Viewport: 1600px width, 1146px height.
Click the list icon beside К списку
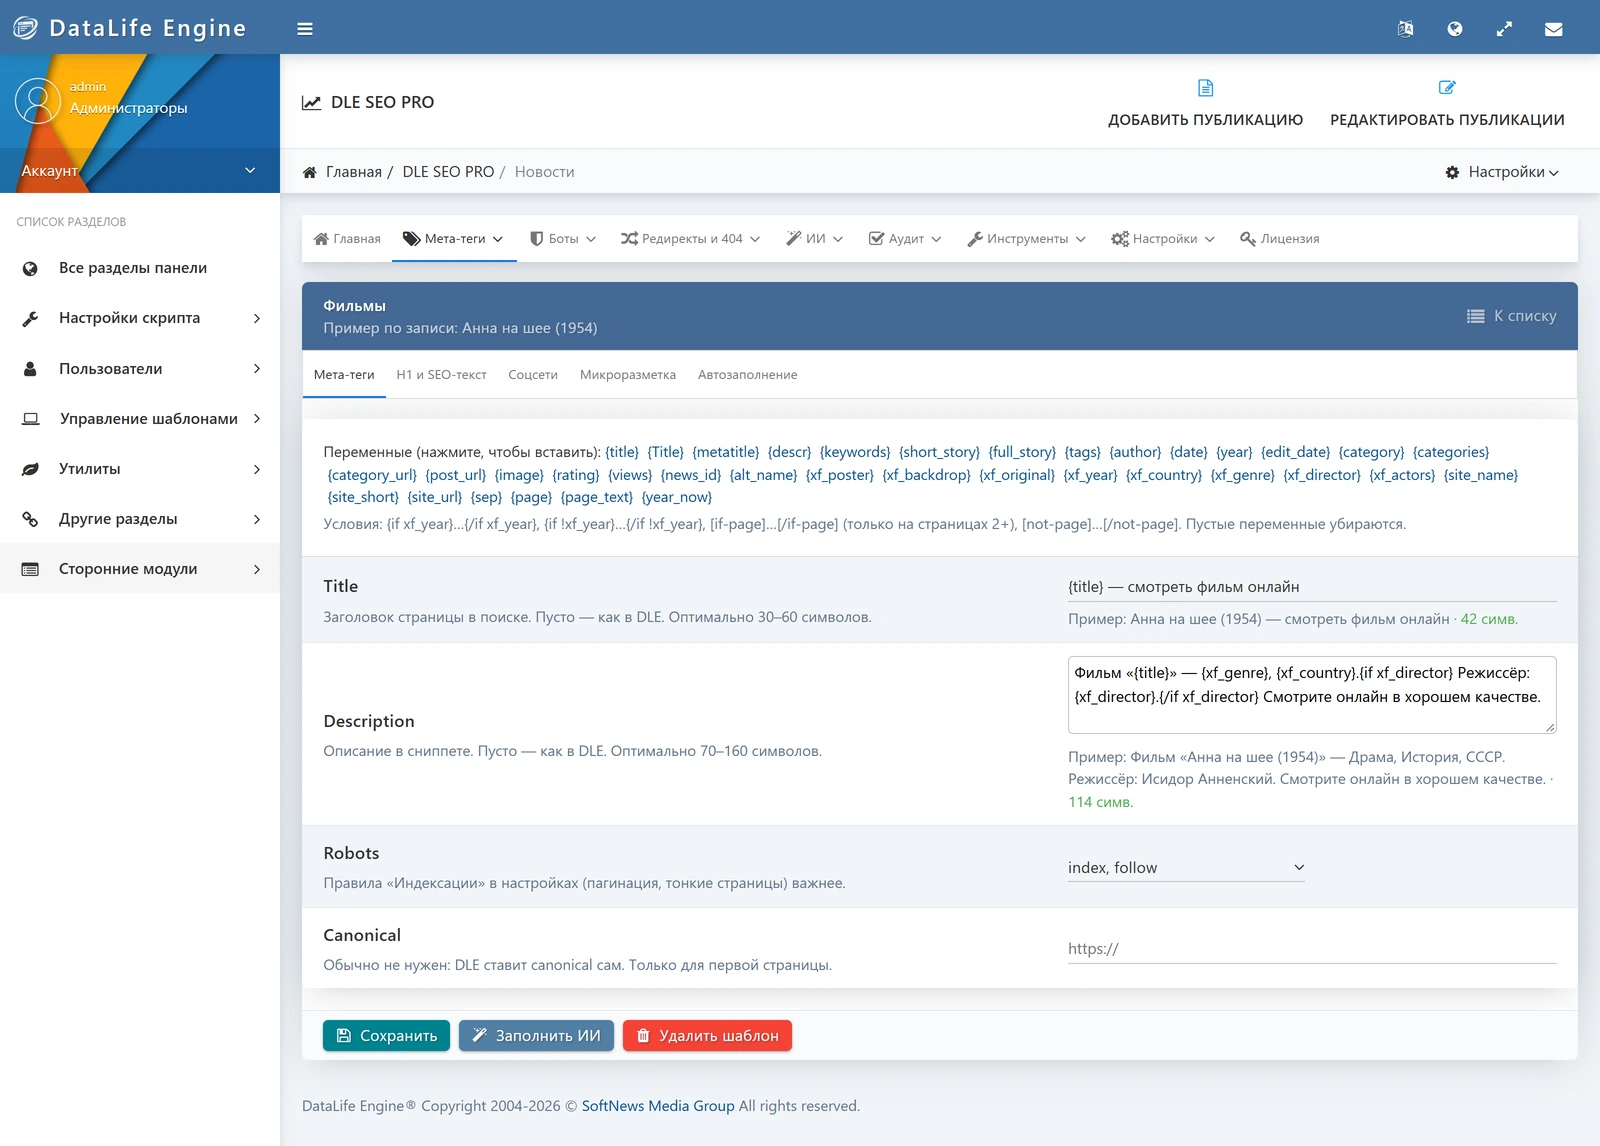click(x=1475, y=316)
